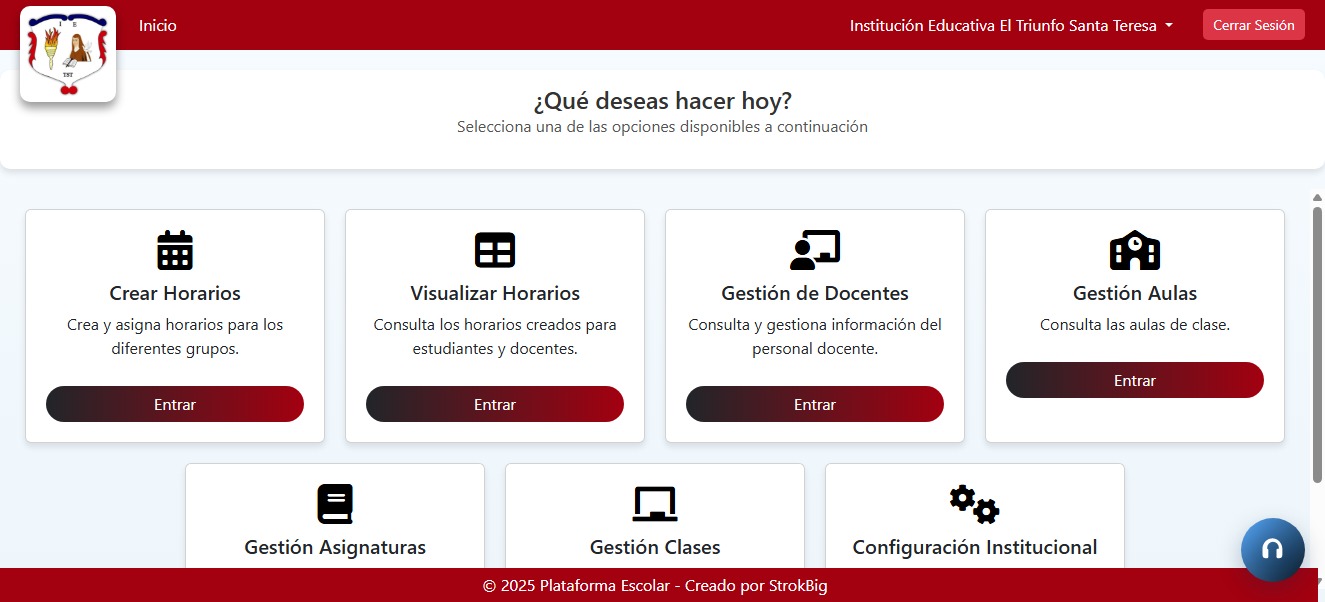Click the monitor icon above Gestión Clases
The height and width of the screenshot is (602, 1325).
coord(654,504)
